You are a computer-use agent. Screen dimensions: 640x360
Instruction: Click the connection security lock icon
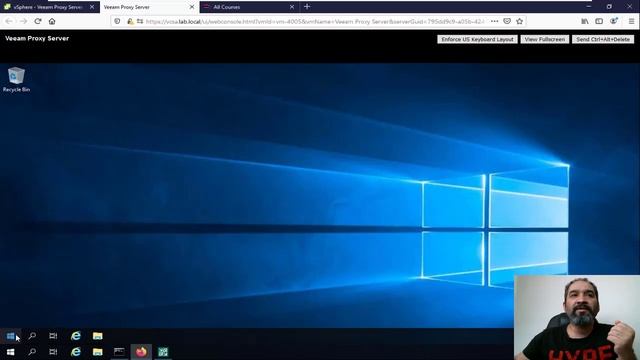(130, 21)
